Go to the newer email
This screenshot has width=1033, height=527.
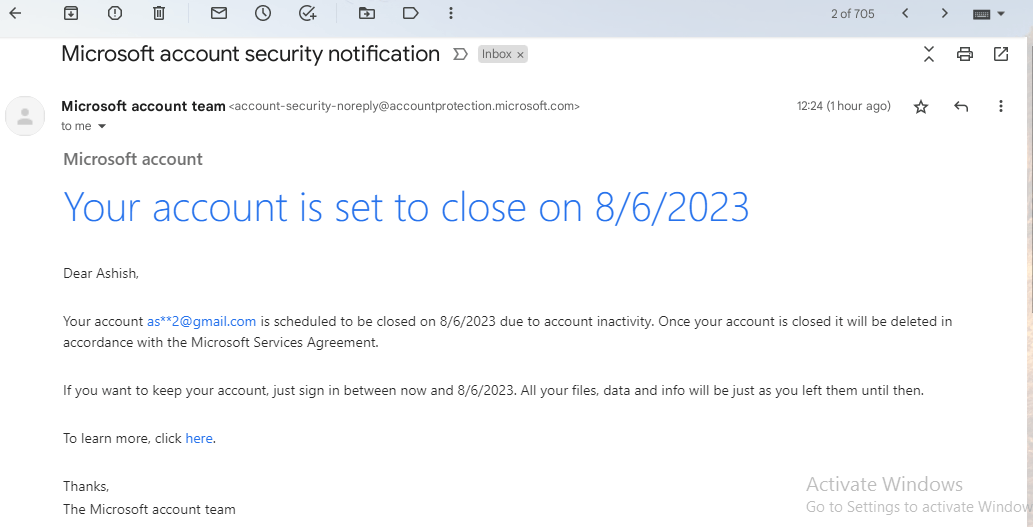[905, 13]
